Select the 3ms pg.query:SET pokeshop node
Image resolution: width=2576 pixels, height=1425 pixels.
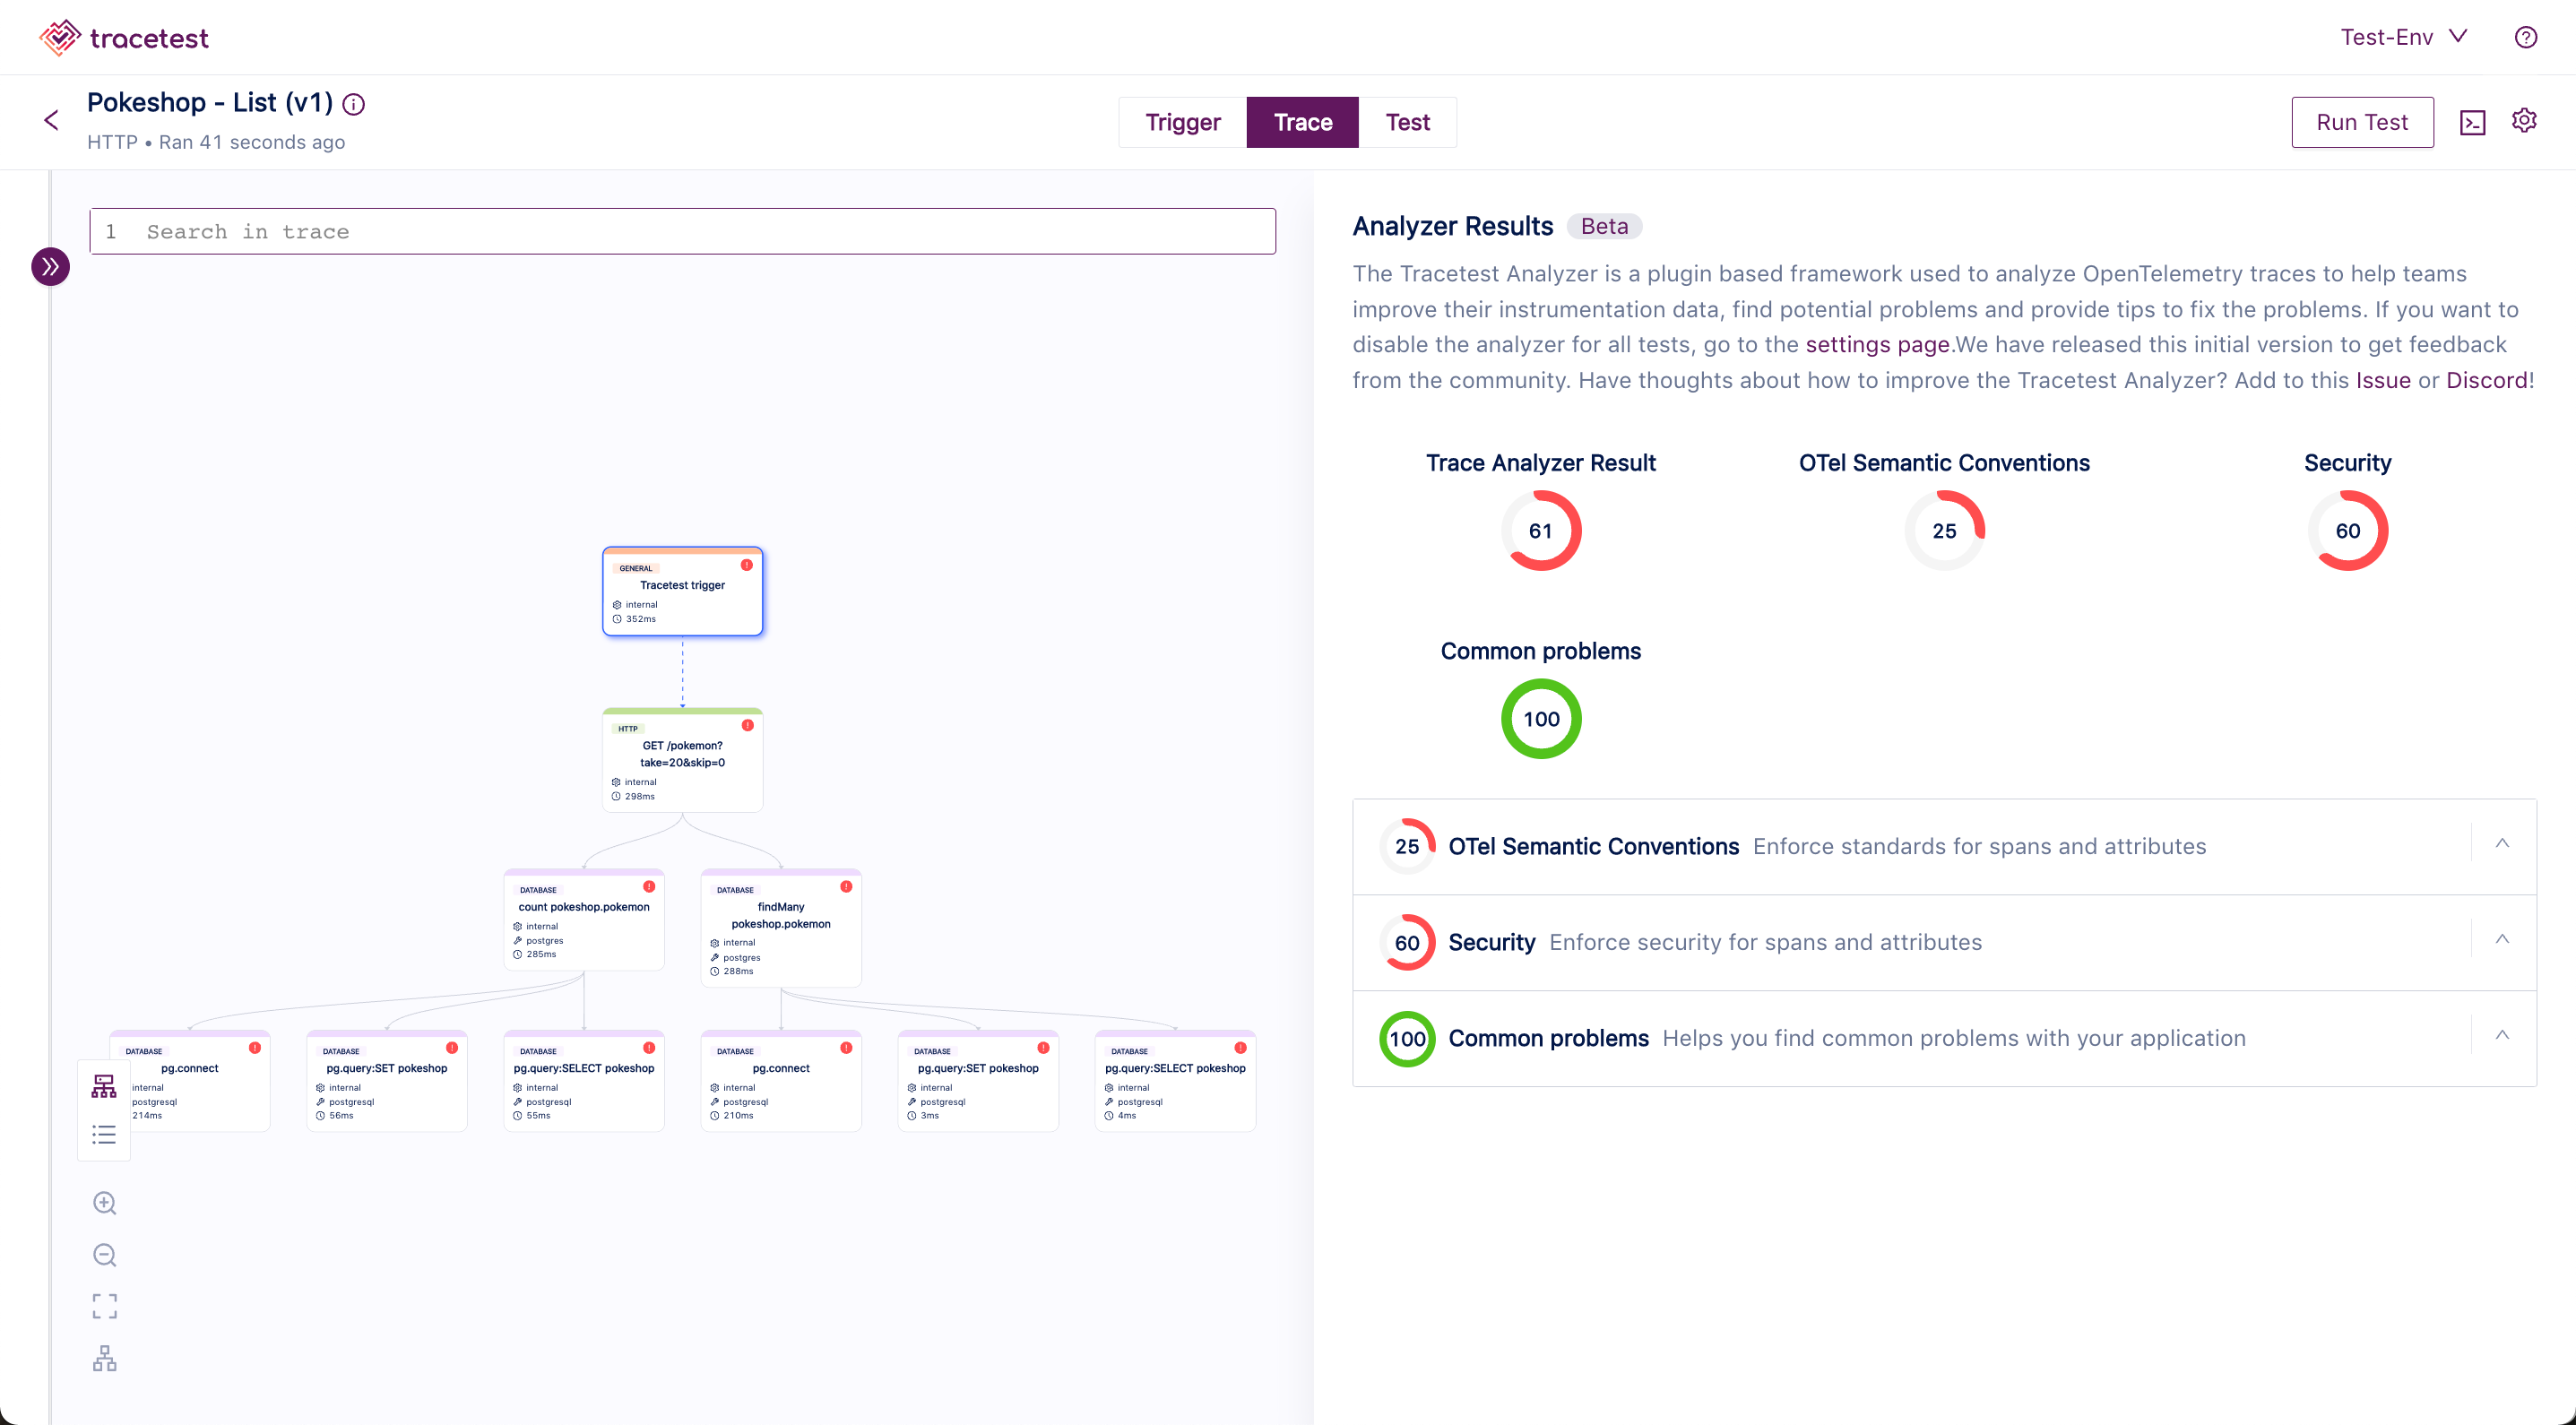click(x=978, y=1081)
